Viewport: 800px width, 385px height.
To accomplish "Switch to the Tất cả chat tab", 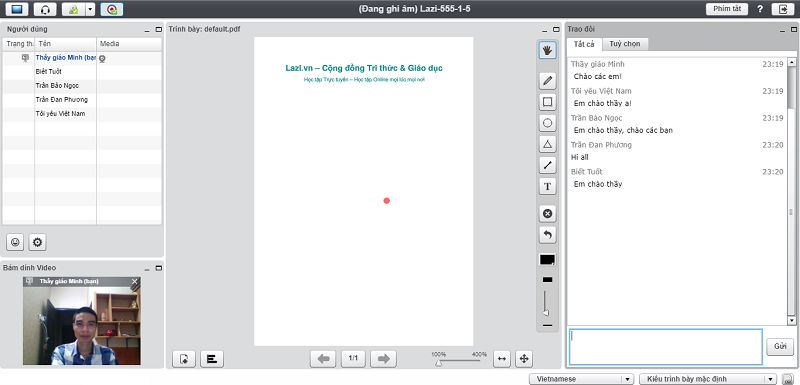I will click(x=584, y=44).
